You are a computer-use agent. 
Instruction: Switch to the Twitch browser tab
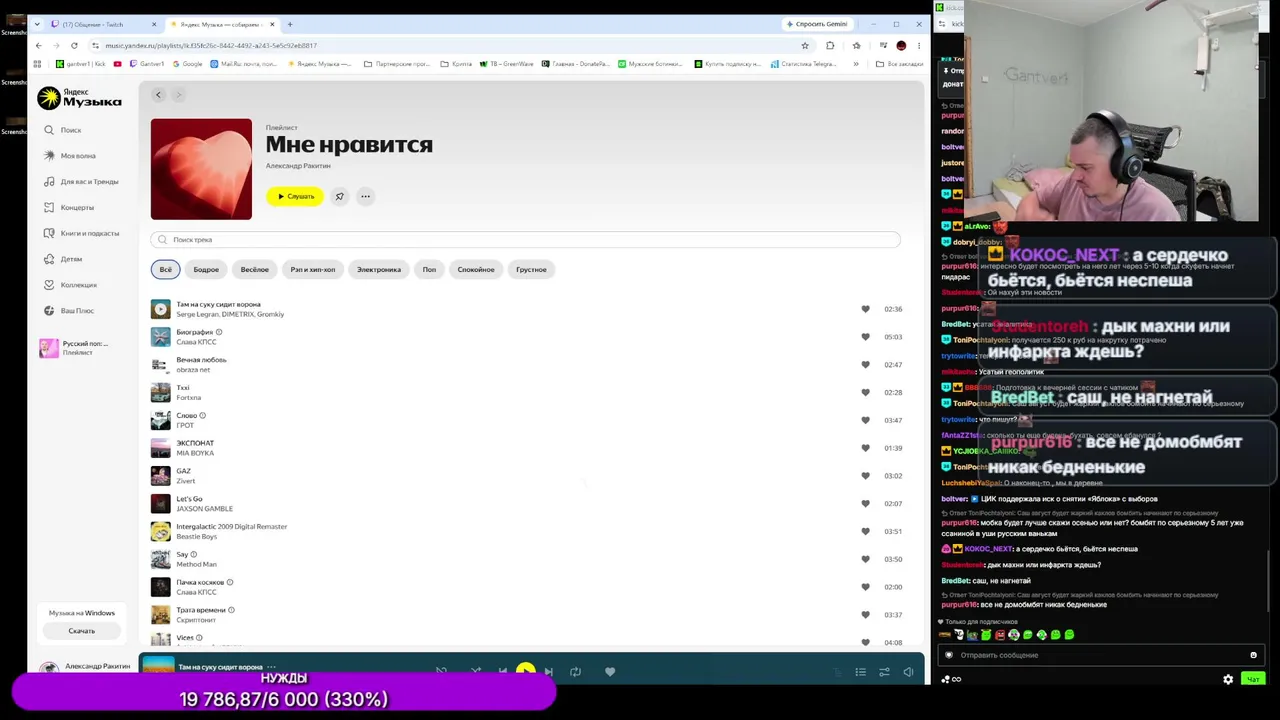pyautogui.click(x=100, y=24)
